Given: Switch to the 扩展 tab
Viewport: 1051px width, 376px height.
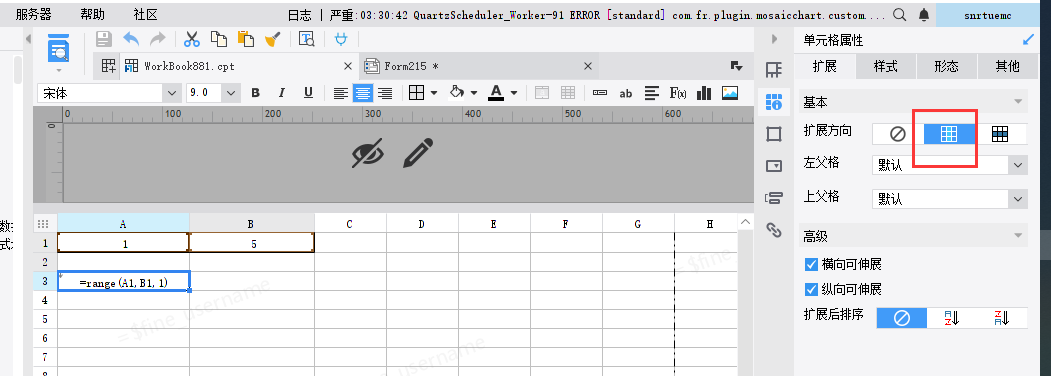Looking at the screenshot, I should pyautogui.click(x=824, y=66).
